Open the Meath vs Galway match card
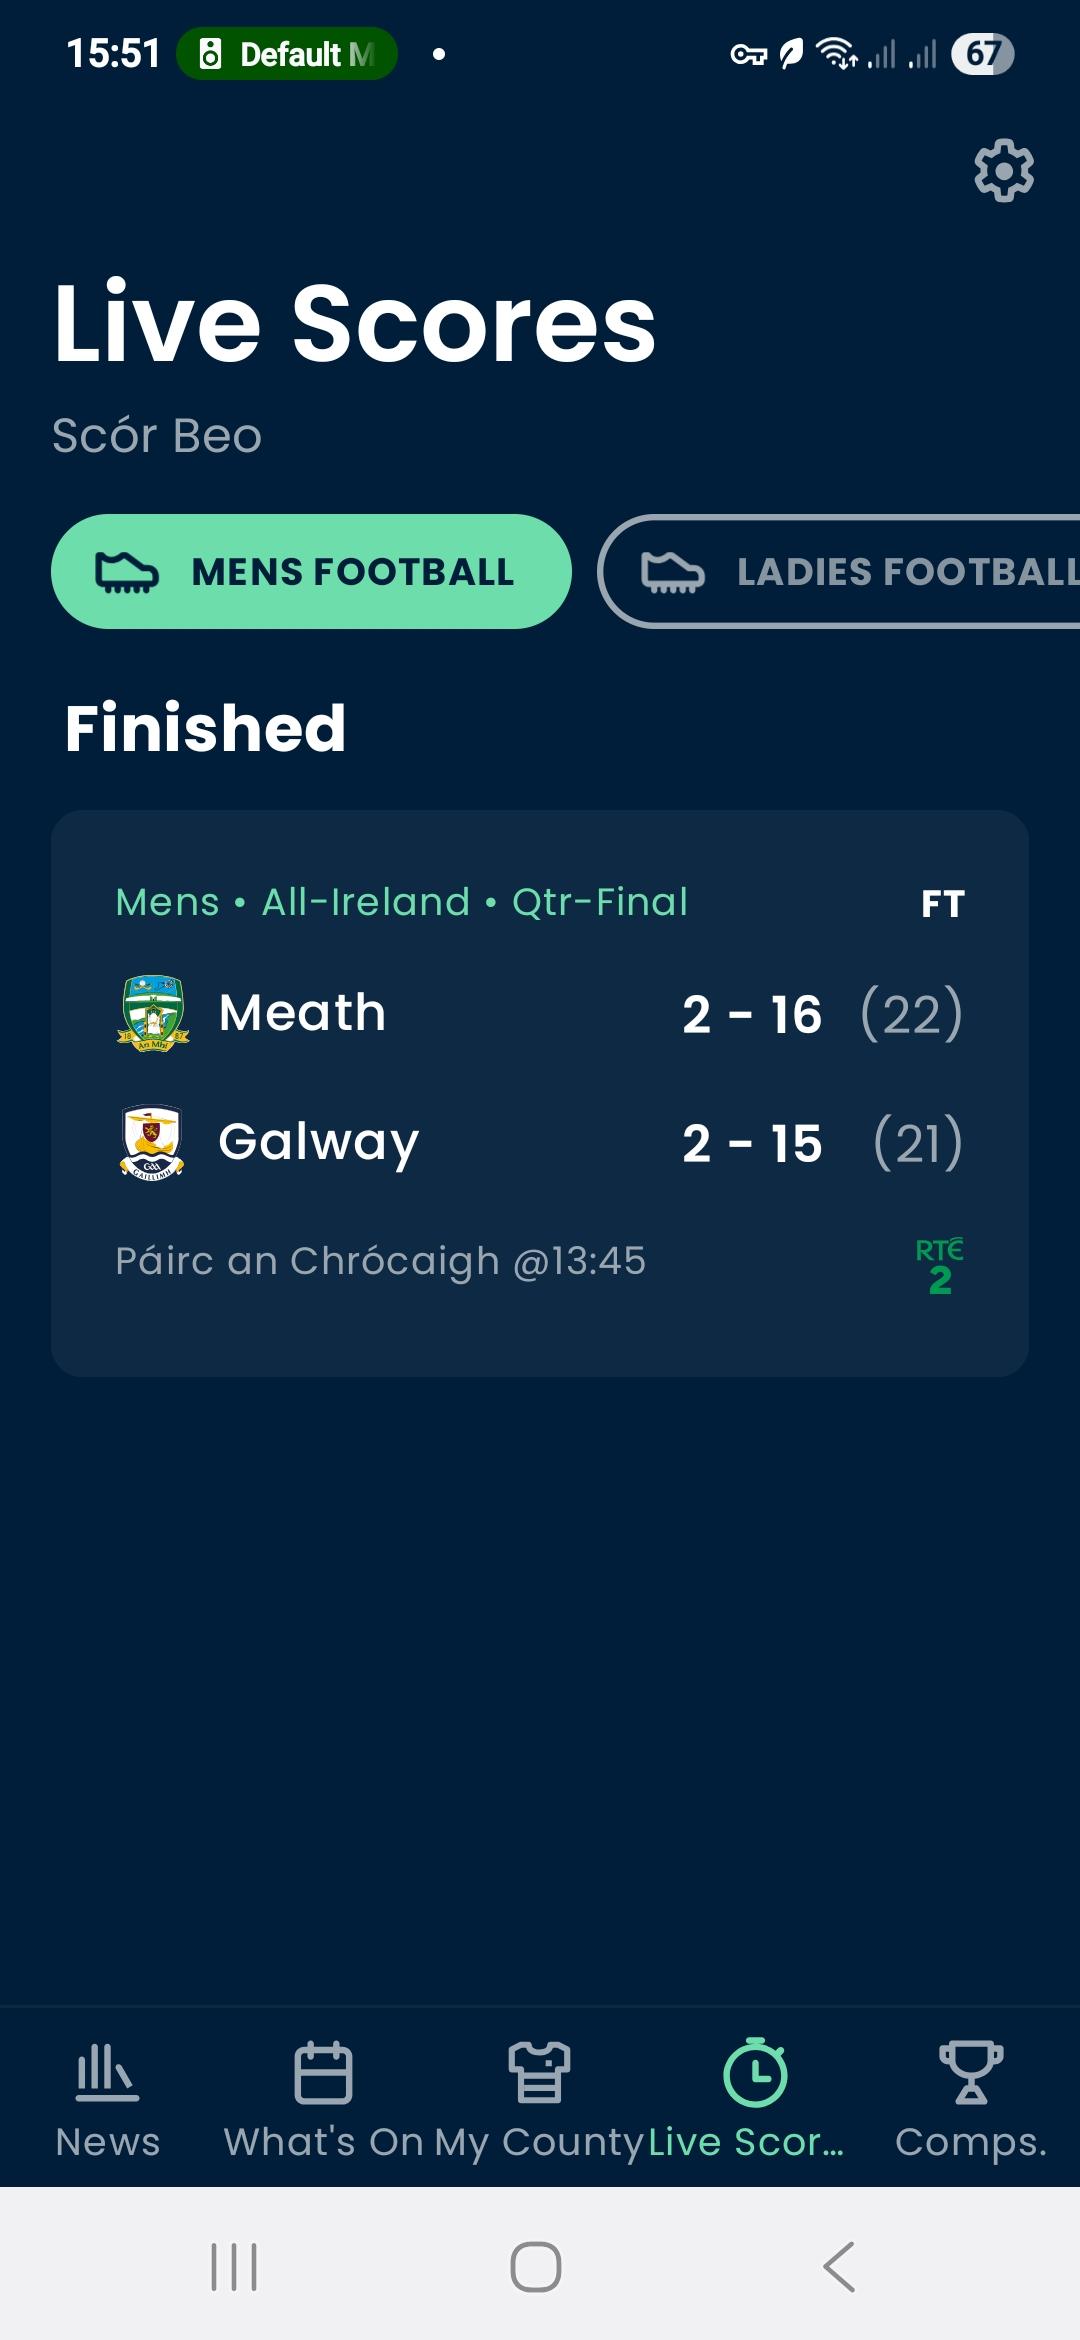1080x2340 pixels. pyautogui.click(x=540, y=1094)
